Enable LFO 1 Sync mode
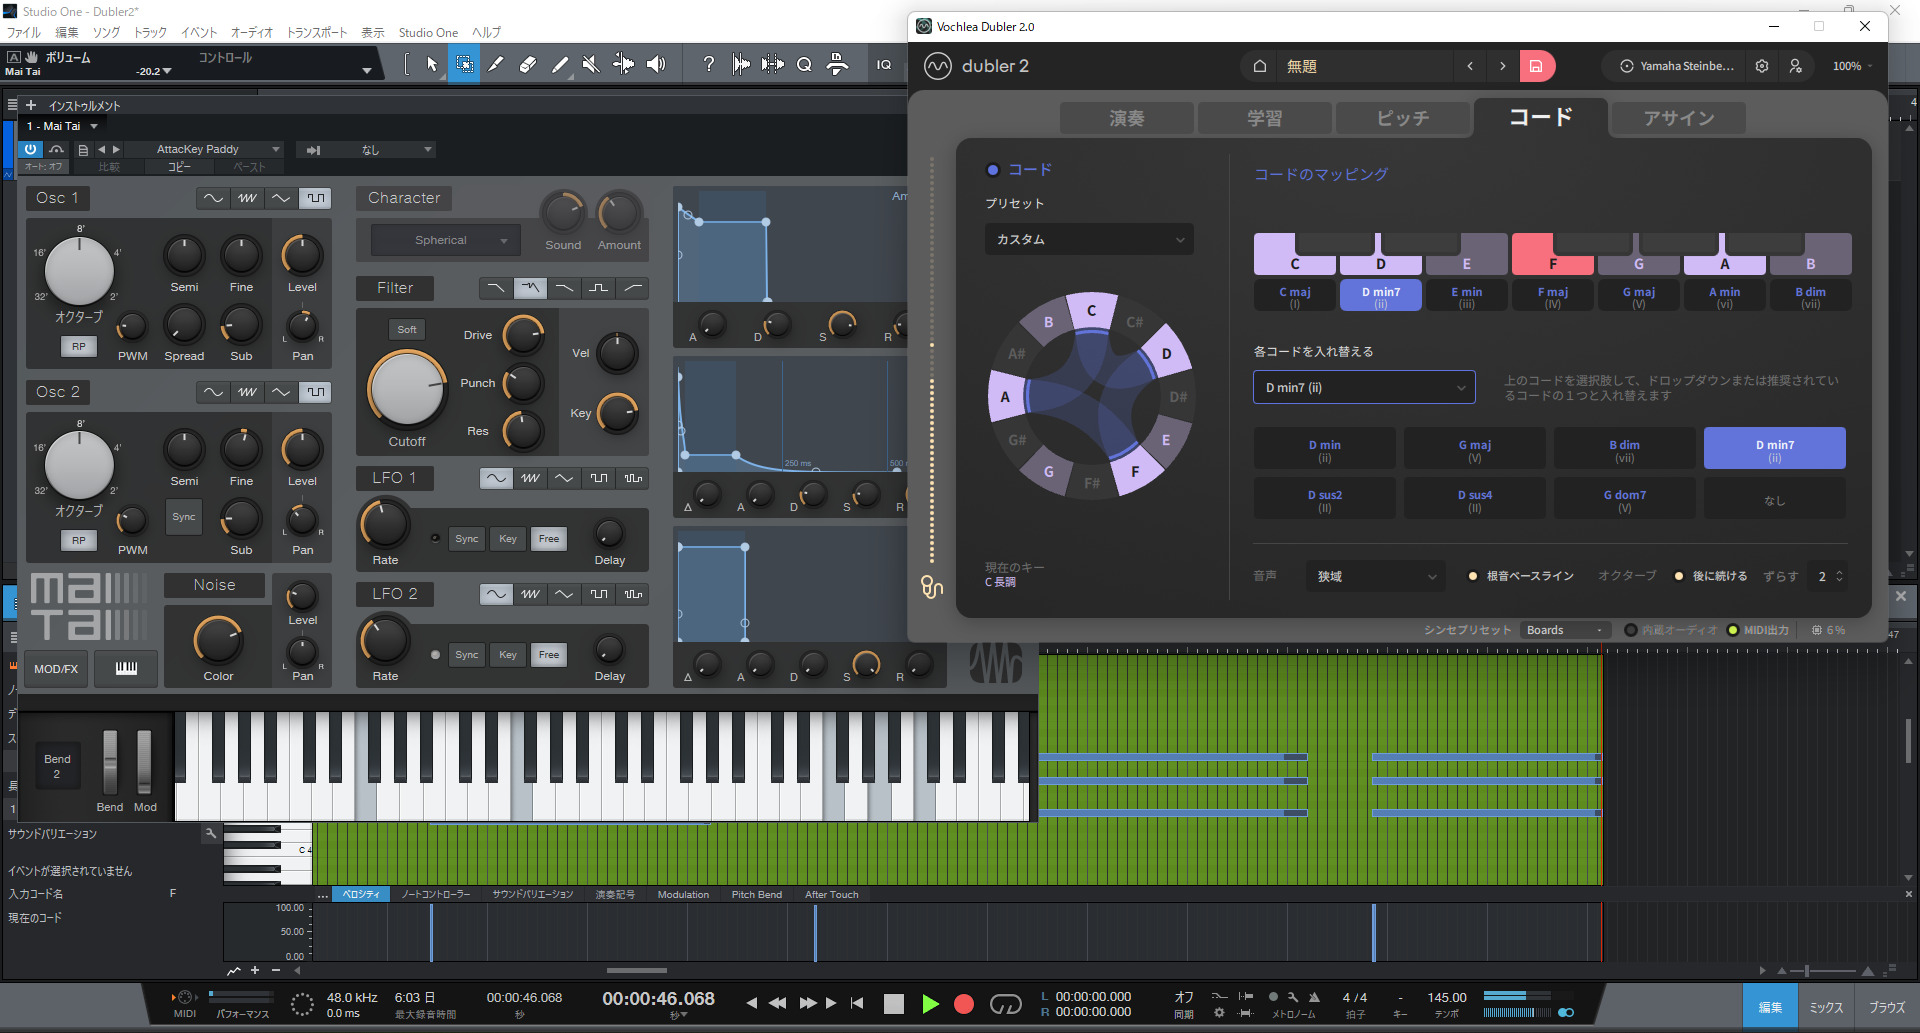This screenshot has width=1920, height=1033. pos(467,538)
